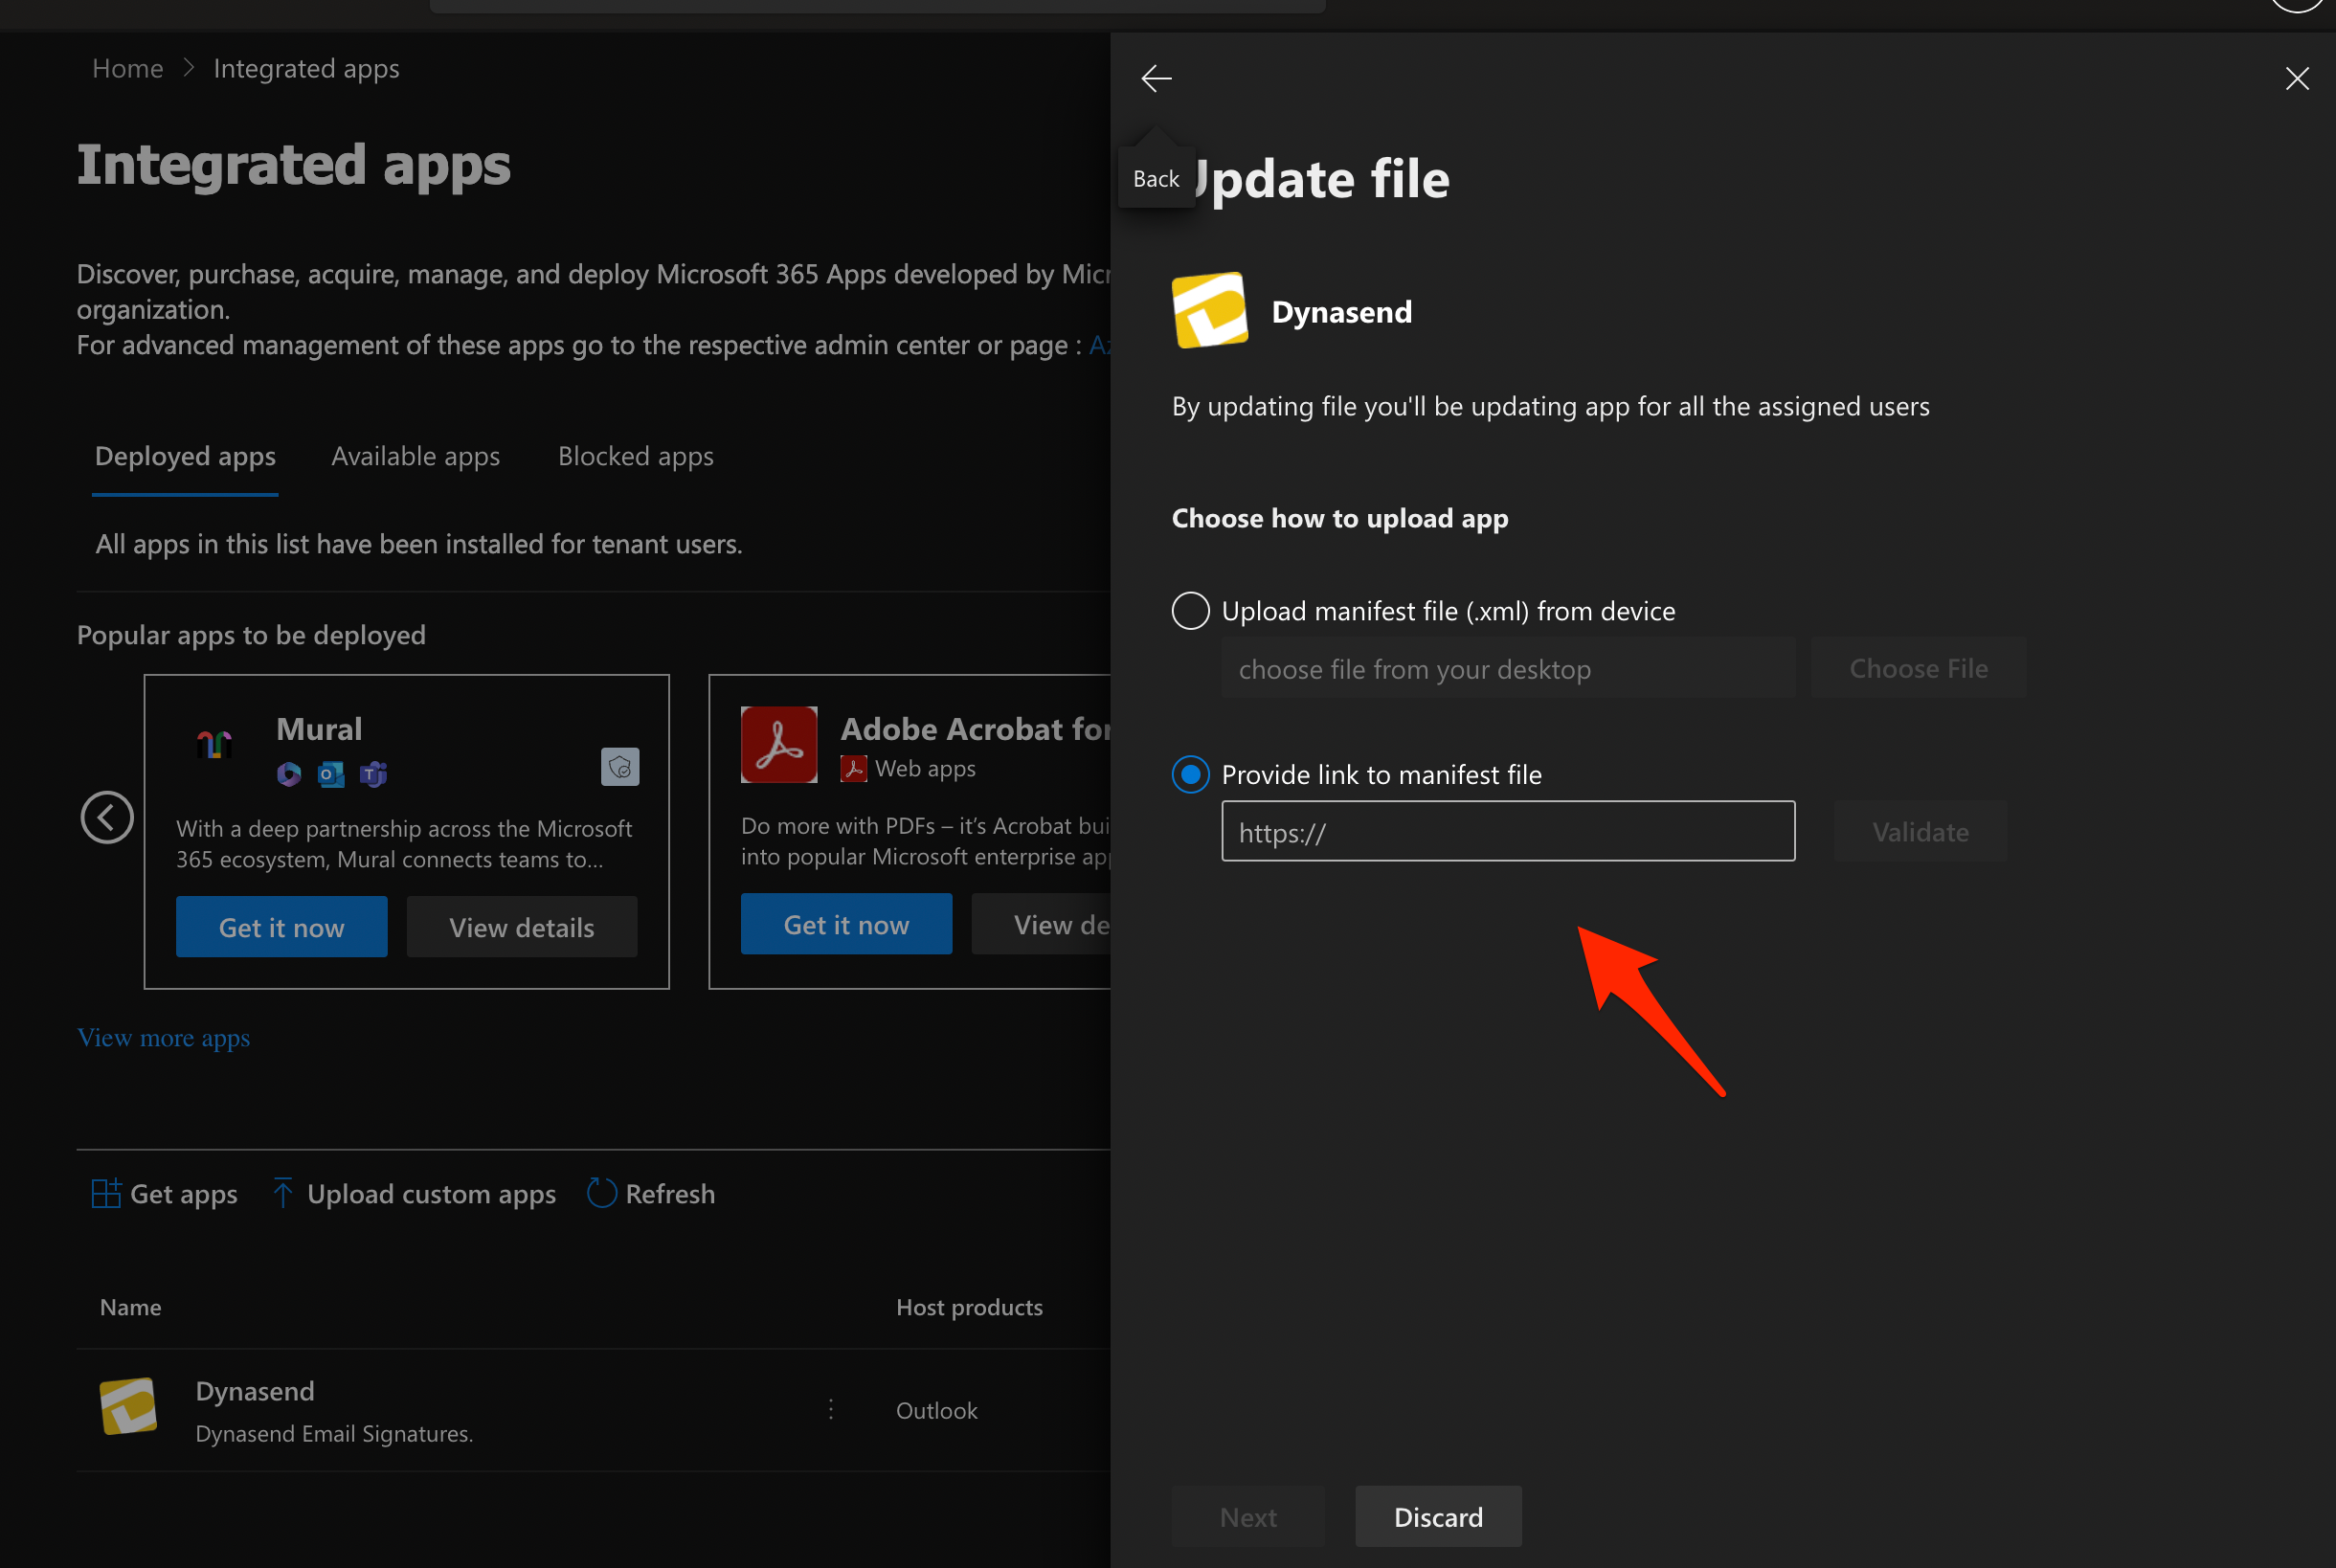
Task: Click the https:// manifest link field
Action: click(x=1507, y=831)
